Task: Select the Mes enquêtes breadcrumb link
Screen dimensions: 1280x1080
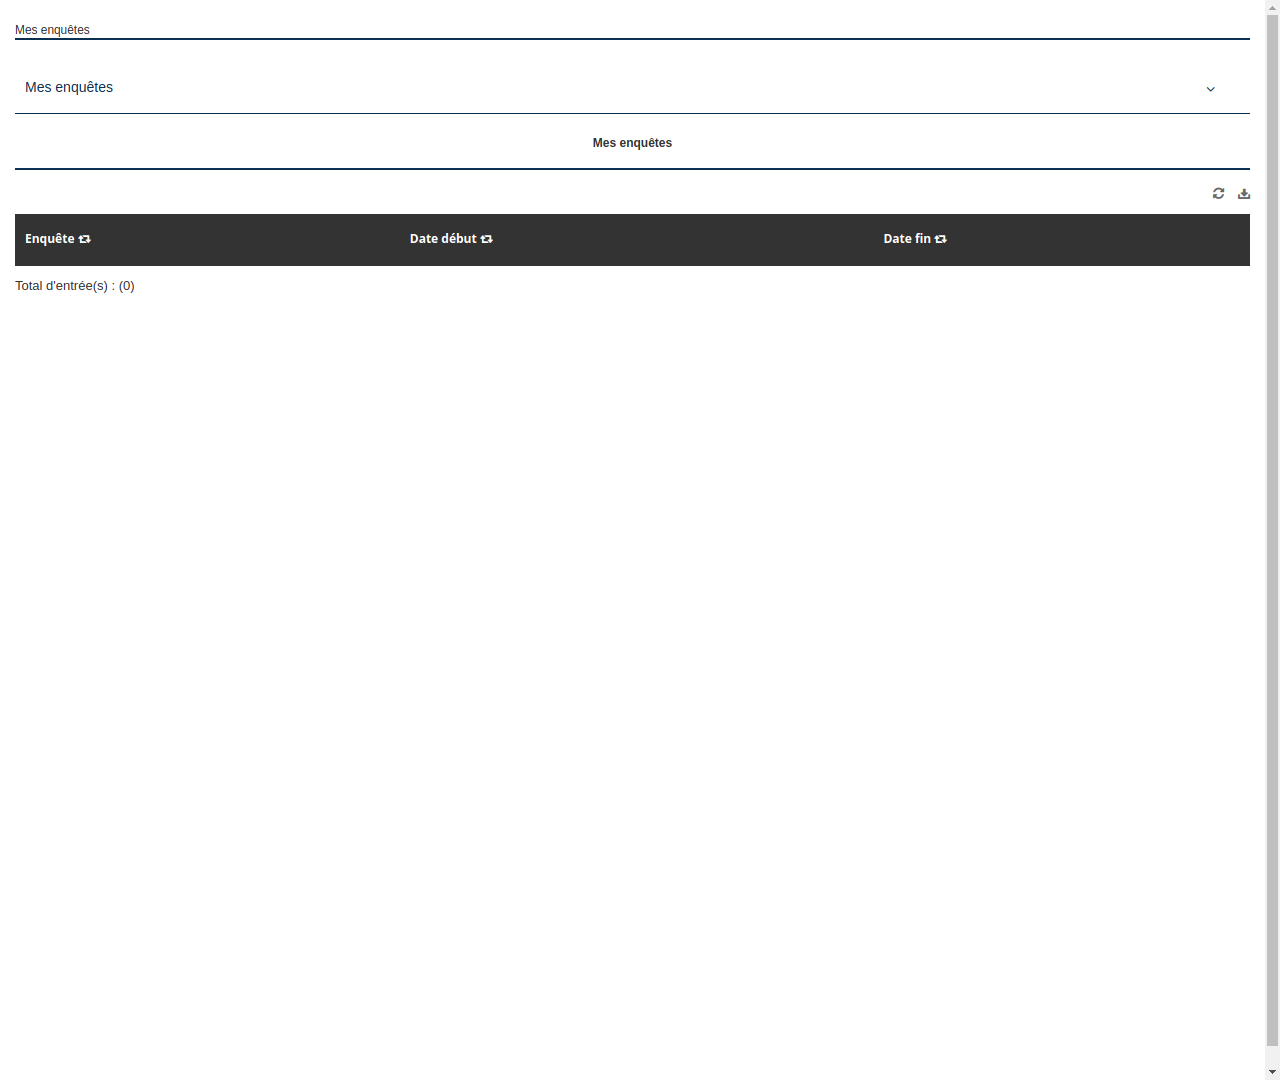Action: pos(52,30)
